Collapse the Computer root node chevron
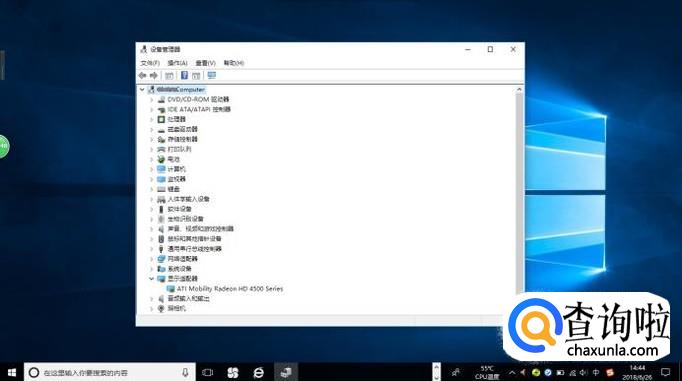The height and width of the screenshot is (381, 682). [142, 90]
